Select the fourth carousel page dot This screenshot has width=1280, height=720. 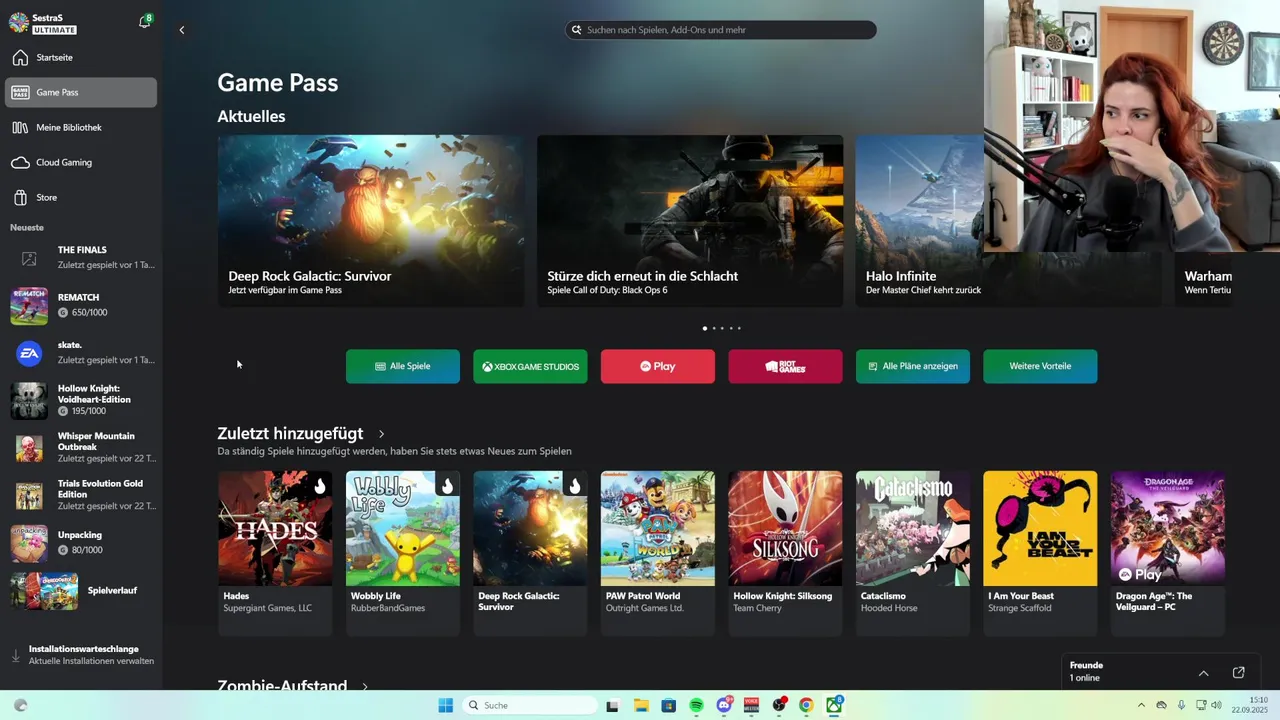730,328
